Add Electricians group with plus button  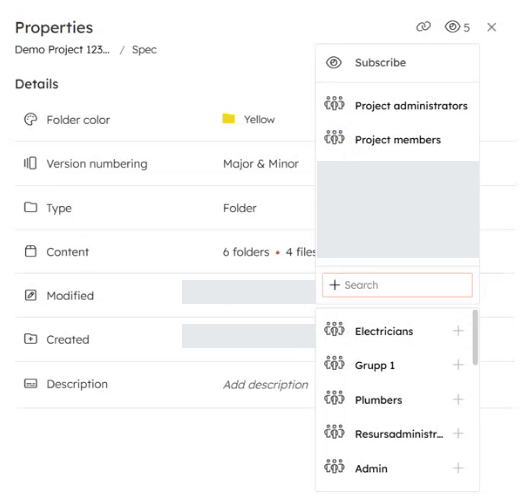[x=458, y=331]
